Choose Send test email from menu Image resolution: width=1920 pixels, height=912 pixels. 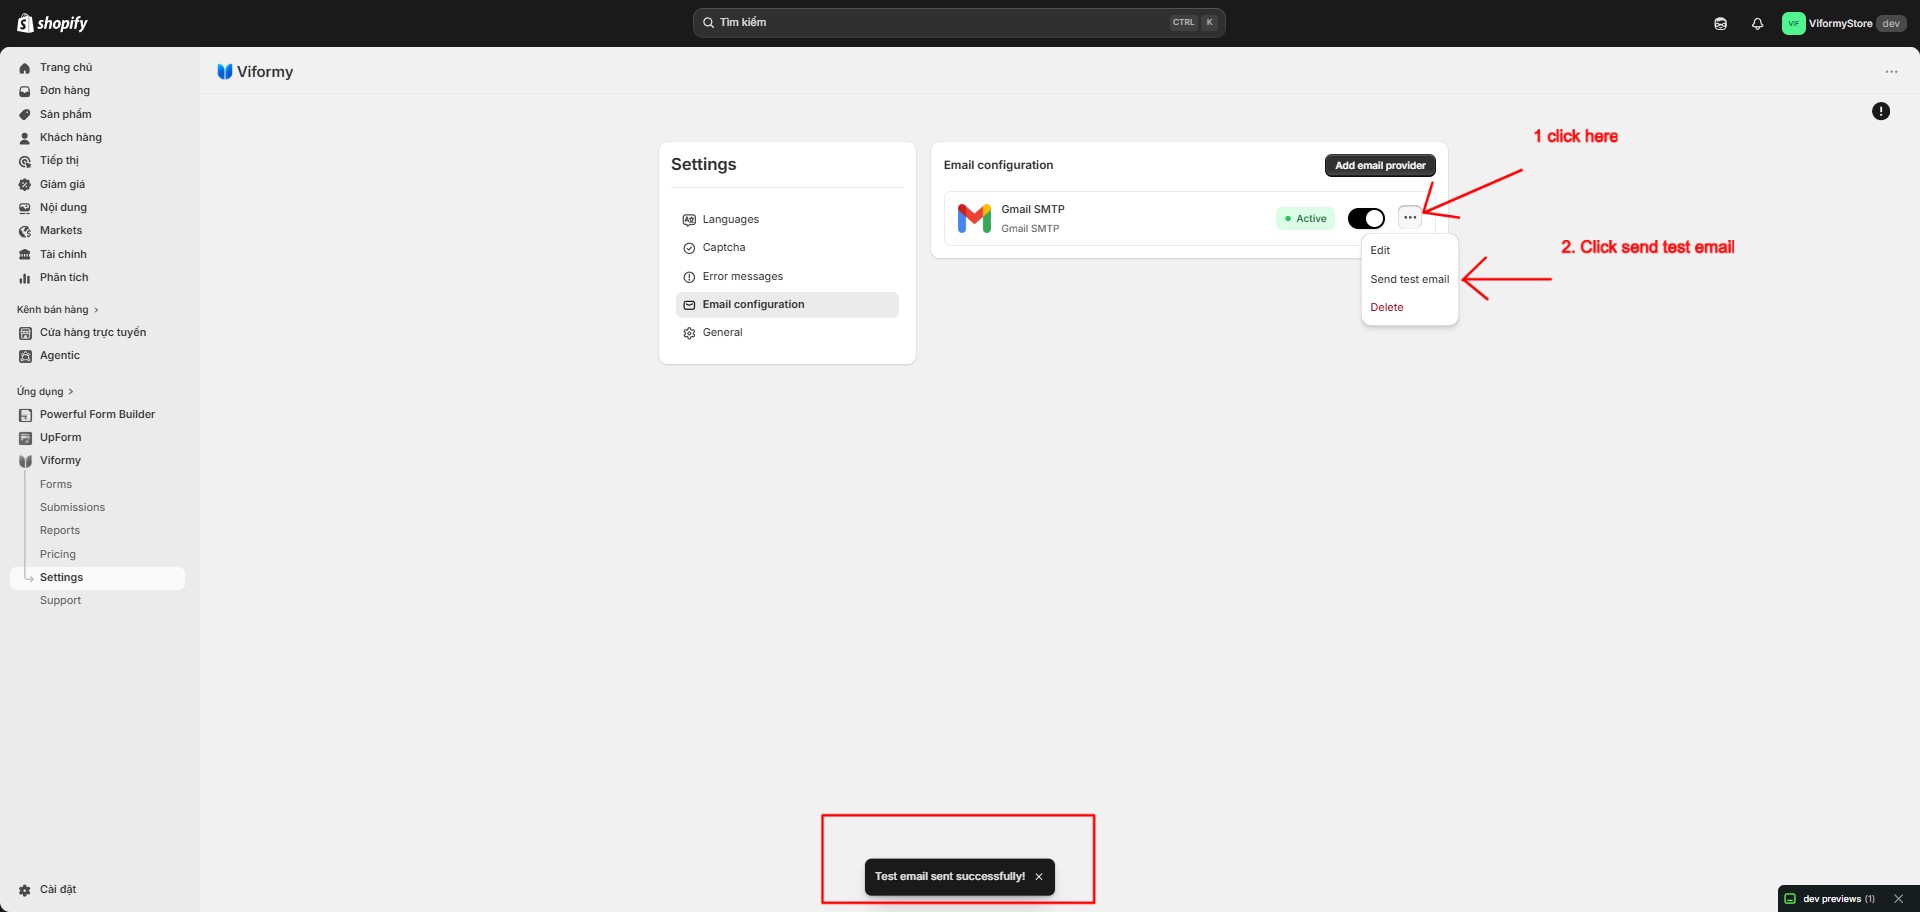tap(1409, 279)
